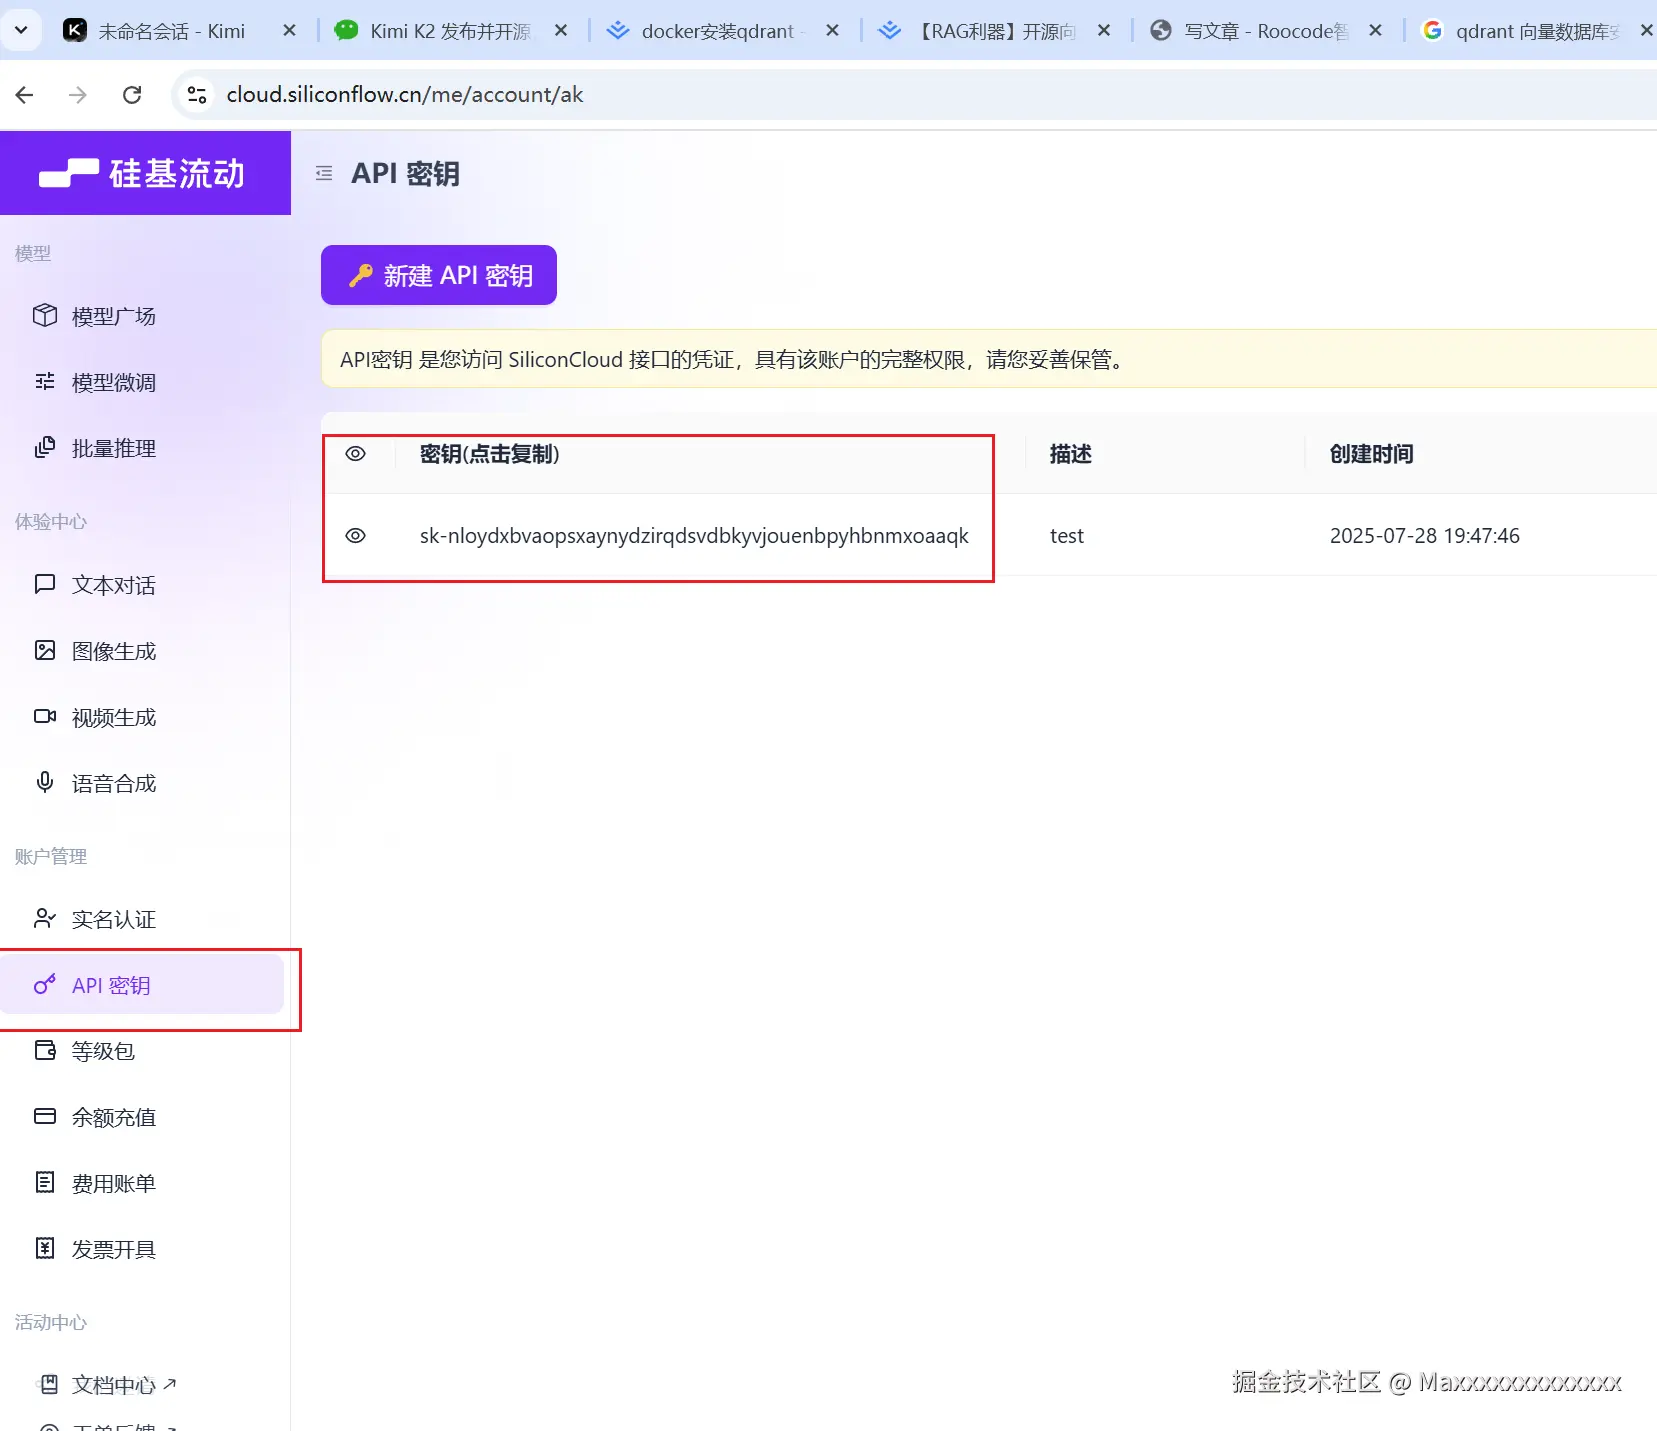Close the 未命名会话 - Kimi tab
This screenshot has height=1431, width=1657.
pos(290,31)
